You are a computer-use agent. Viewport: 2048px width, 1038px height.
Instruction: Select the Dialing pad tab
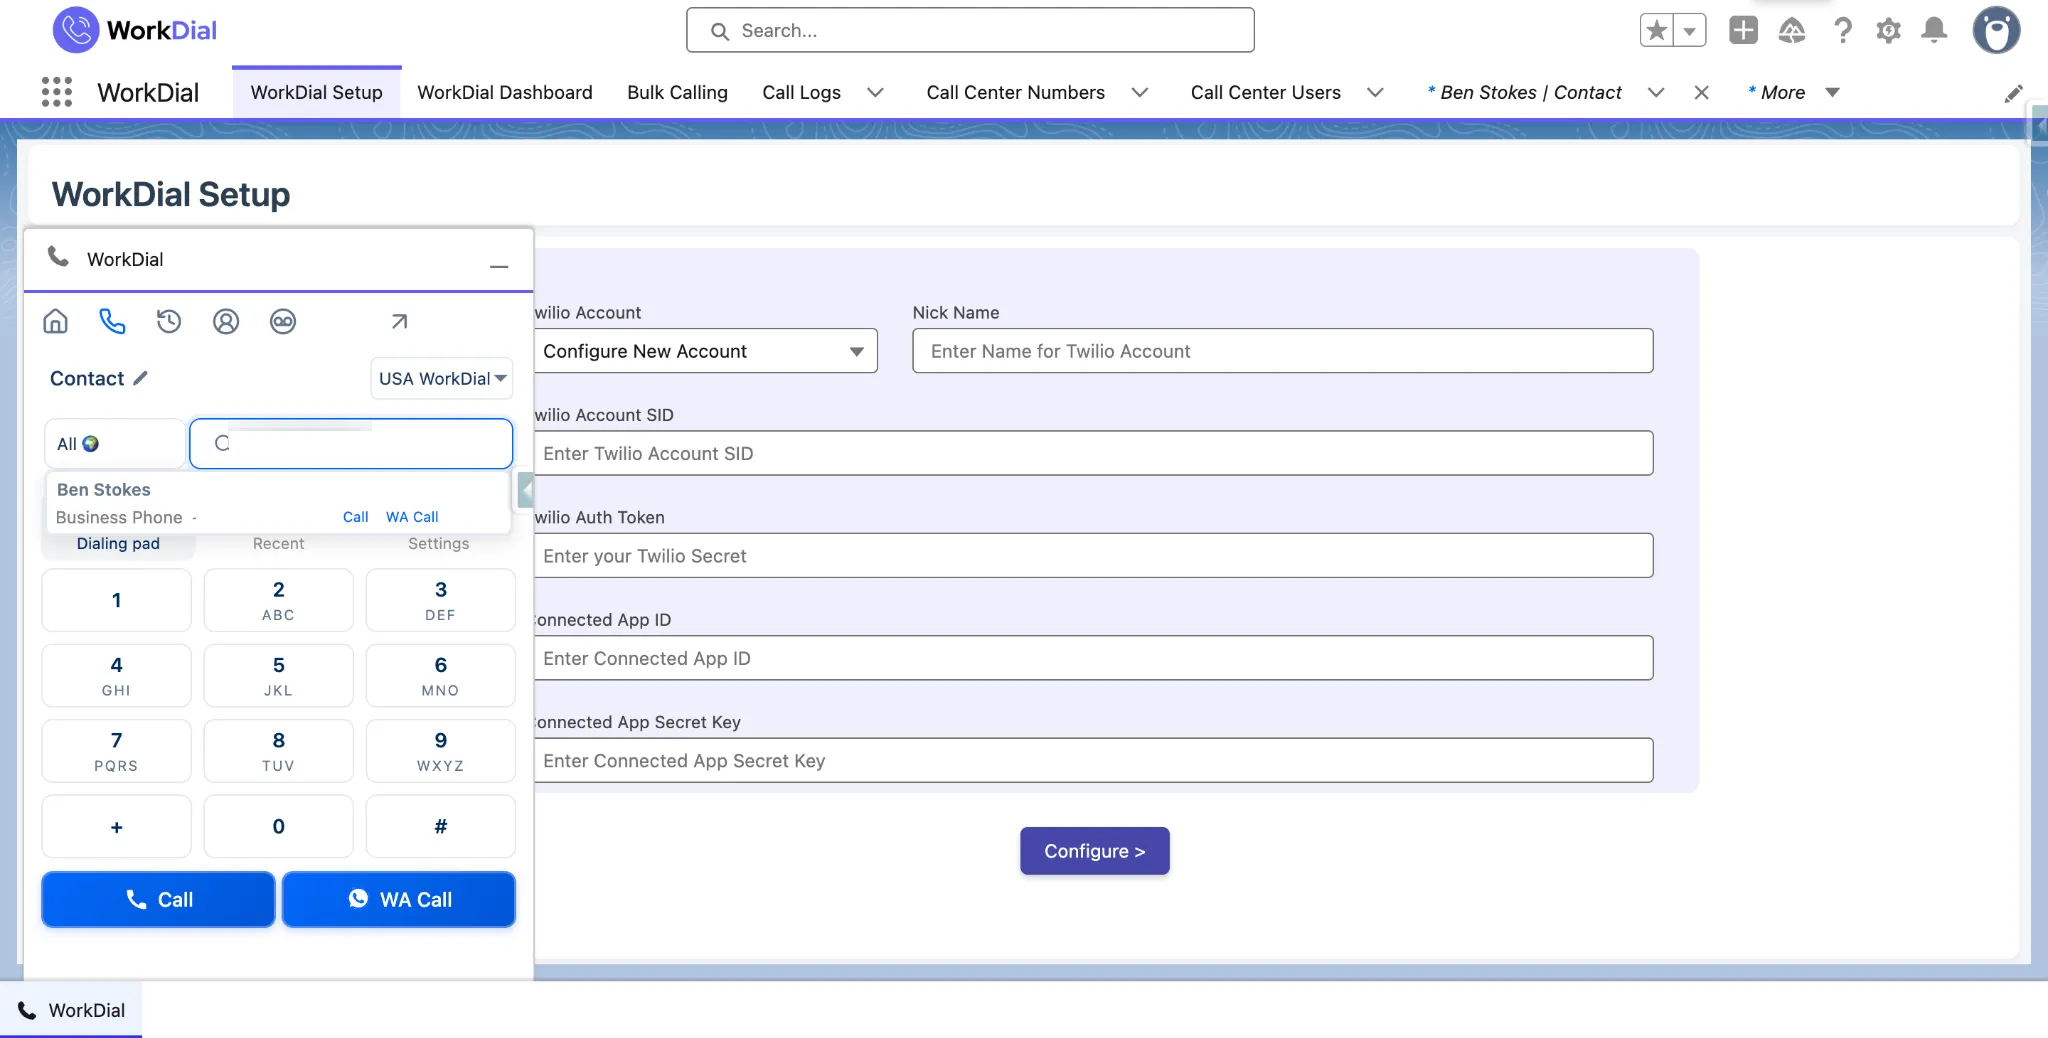[118, 544]
